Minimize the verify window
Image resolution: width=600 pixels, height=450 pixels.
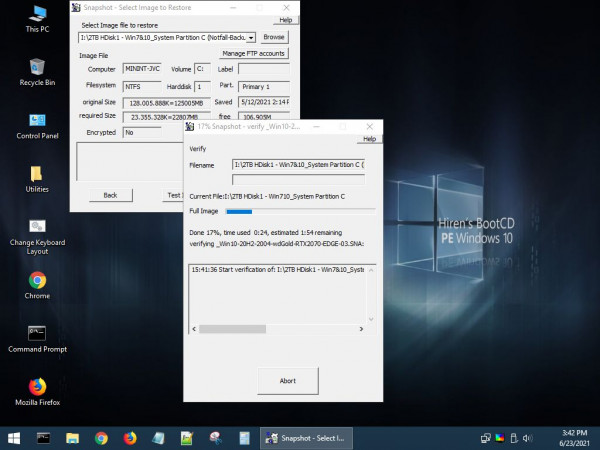[x=316, y=126]
